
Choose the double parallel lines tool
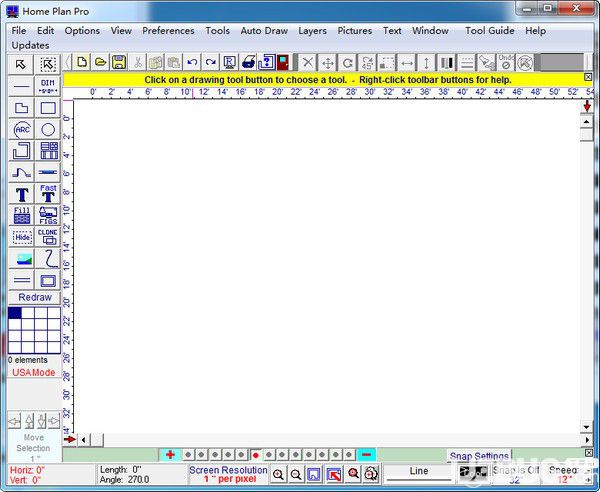tap(21, 280)
